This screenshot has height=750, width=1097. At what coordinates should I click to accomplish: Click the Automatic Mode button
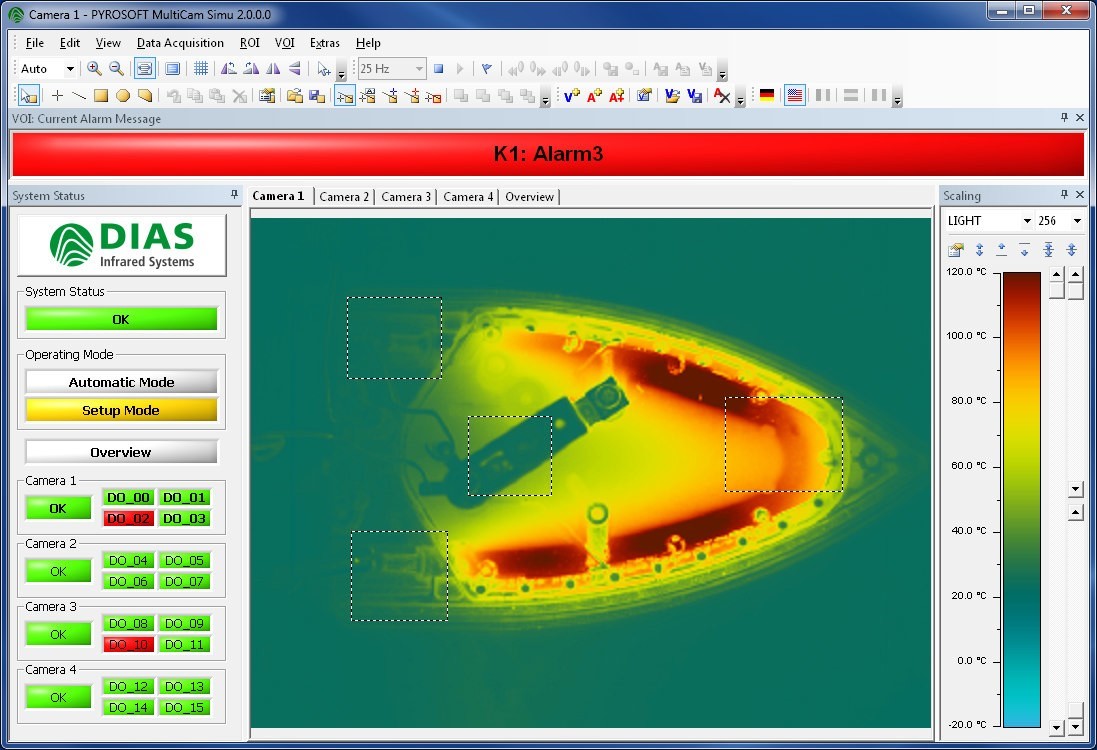click(121, 382)
